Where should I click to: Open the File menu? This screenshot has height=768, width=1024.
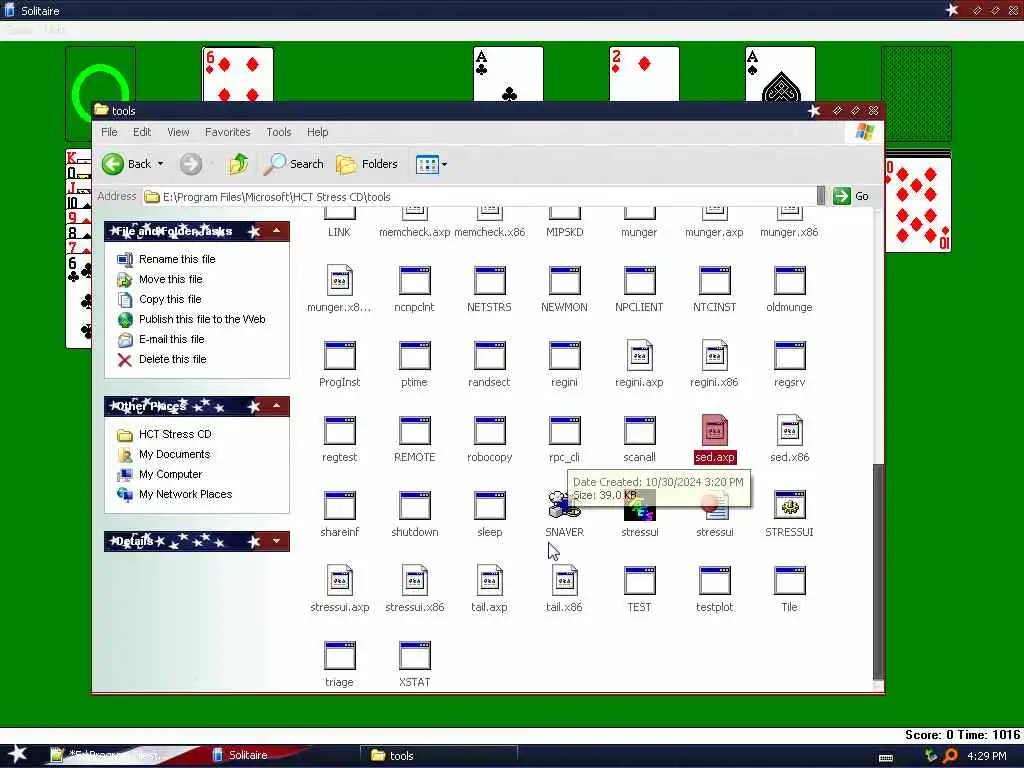[x=109, y=132]
